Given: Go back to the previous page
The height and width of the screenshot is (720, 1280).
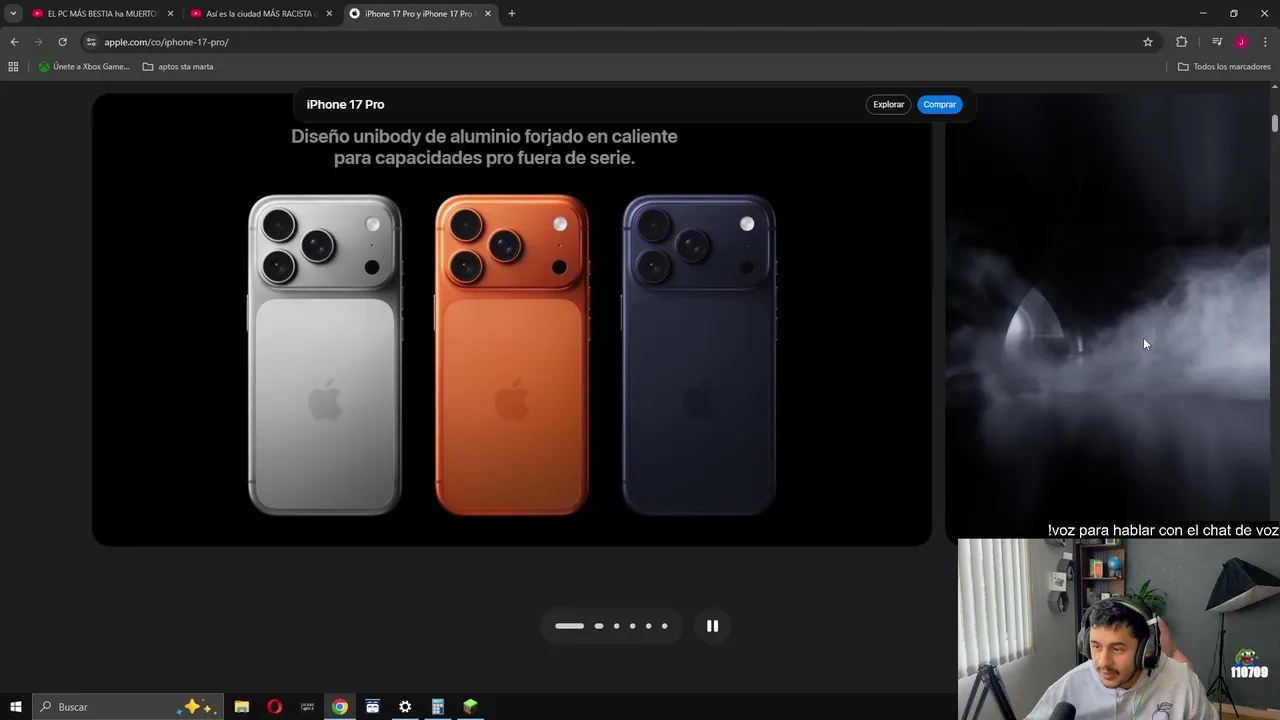Looking at the screenshot, I should pyautogui.click(x=14, y=42).
